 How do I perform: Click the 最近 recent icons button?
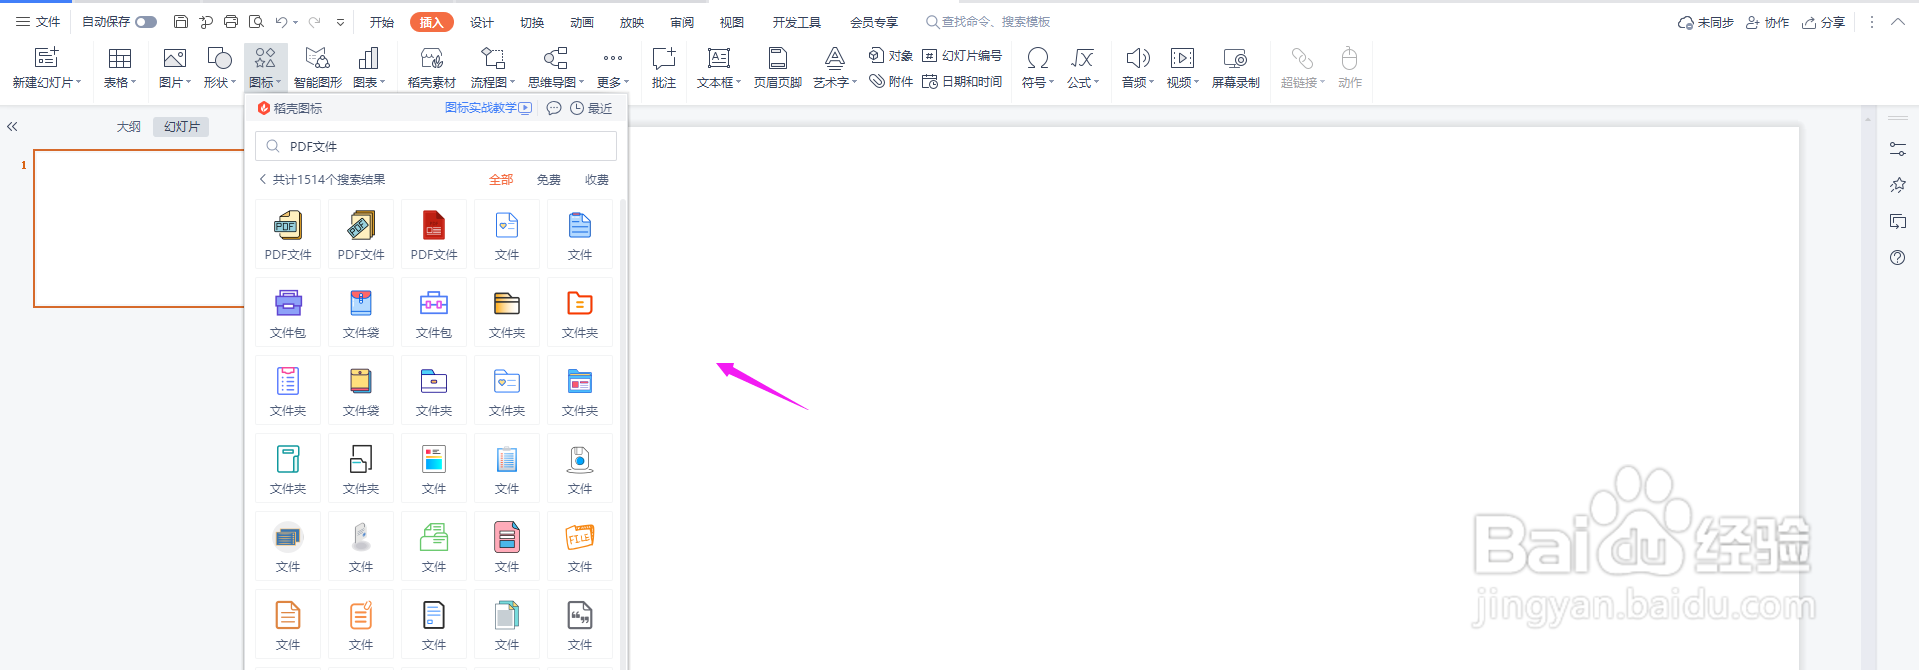tap(591, 108)
